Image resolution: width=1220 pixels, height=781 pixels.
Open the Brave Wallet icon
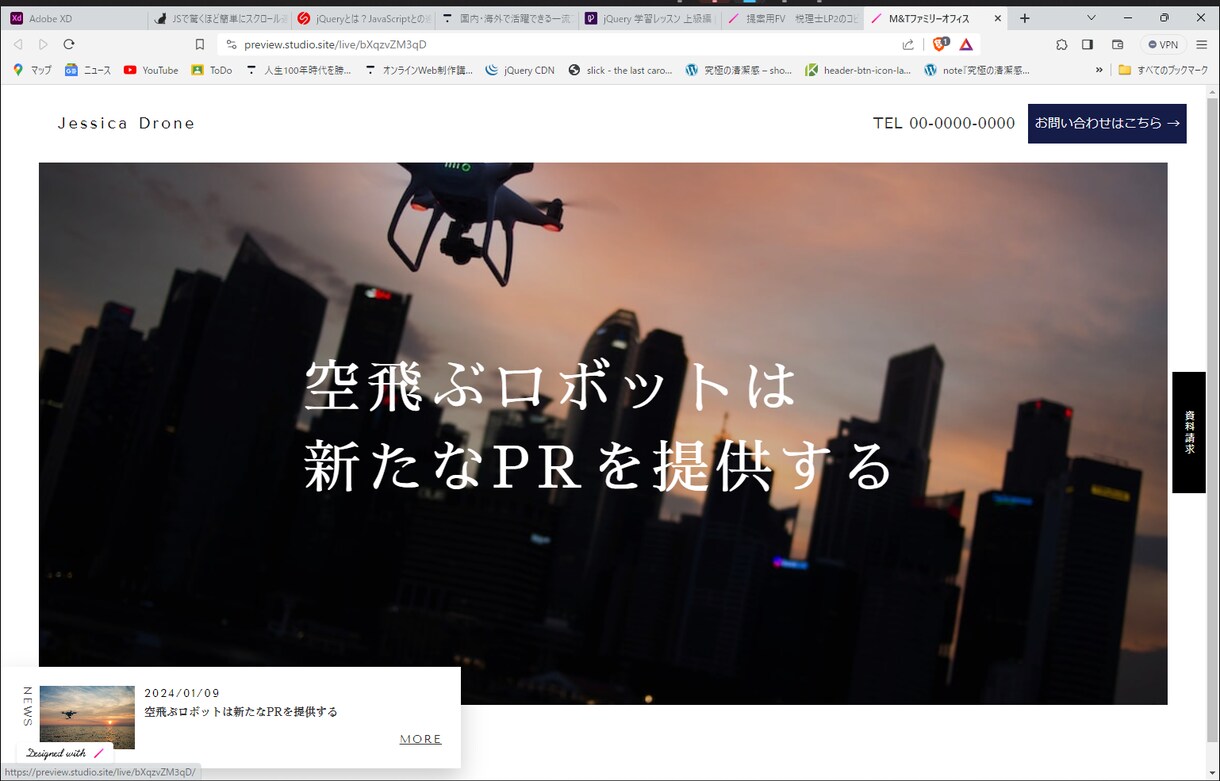(1118, 45)
